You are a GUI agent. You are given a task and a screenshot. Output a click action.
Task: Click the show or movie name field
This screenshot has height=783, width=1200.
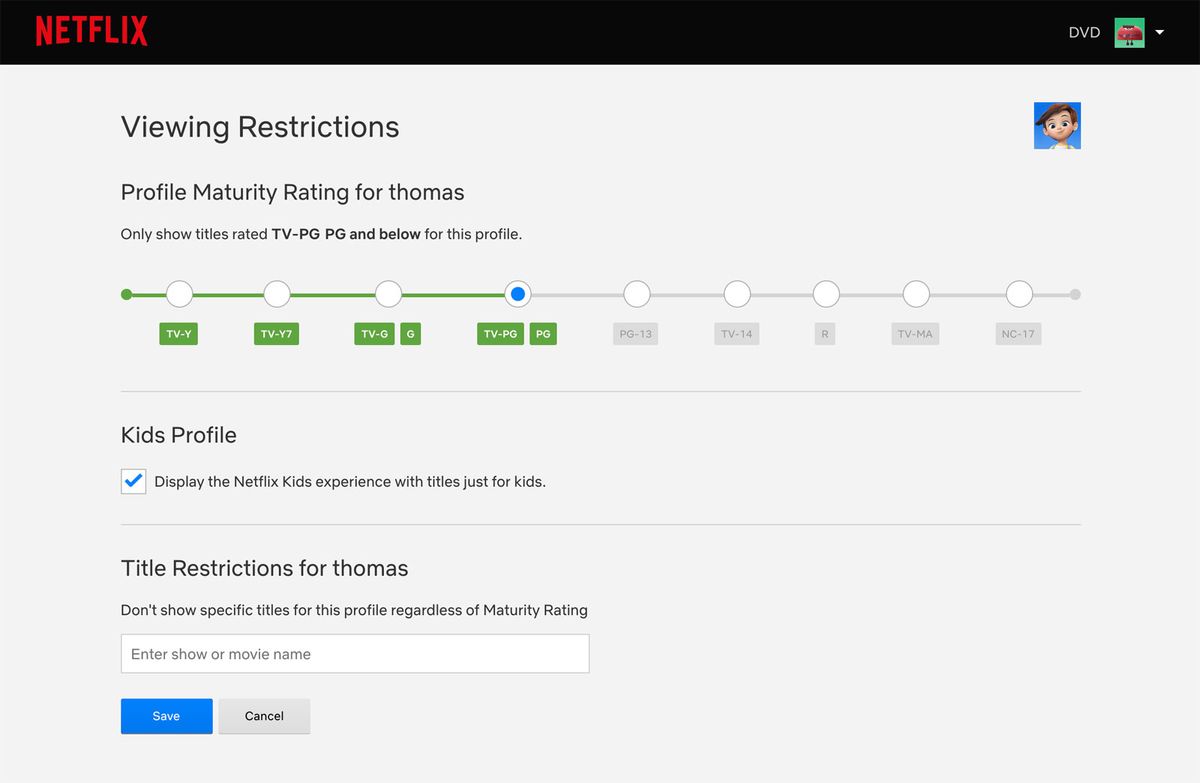point(355,654)
